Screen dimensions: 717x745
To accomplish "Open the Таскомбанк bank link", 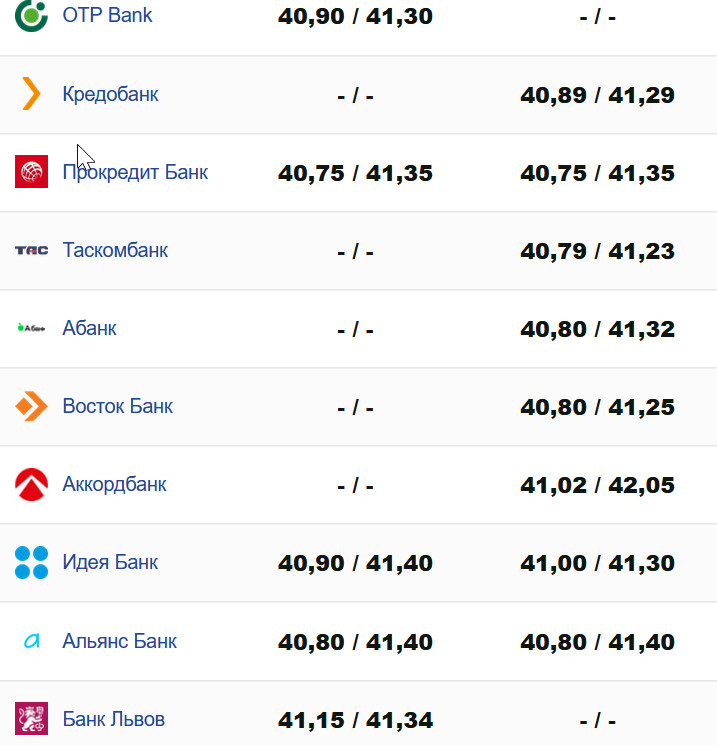I will coord(115,250).
